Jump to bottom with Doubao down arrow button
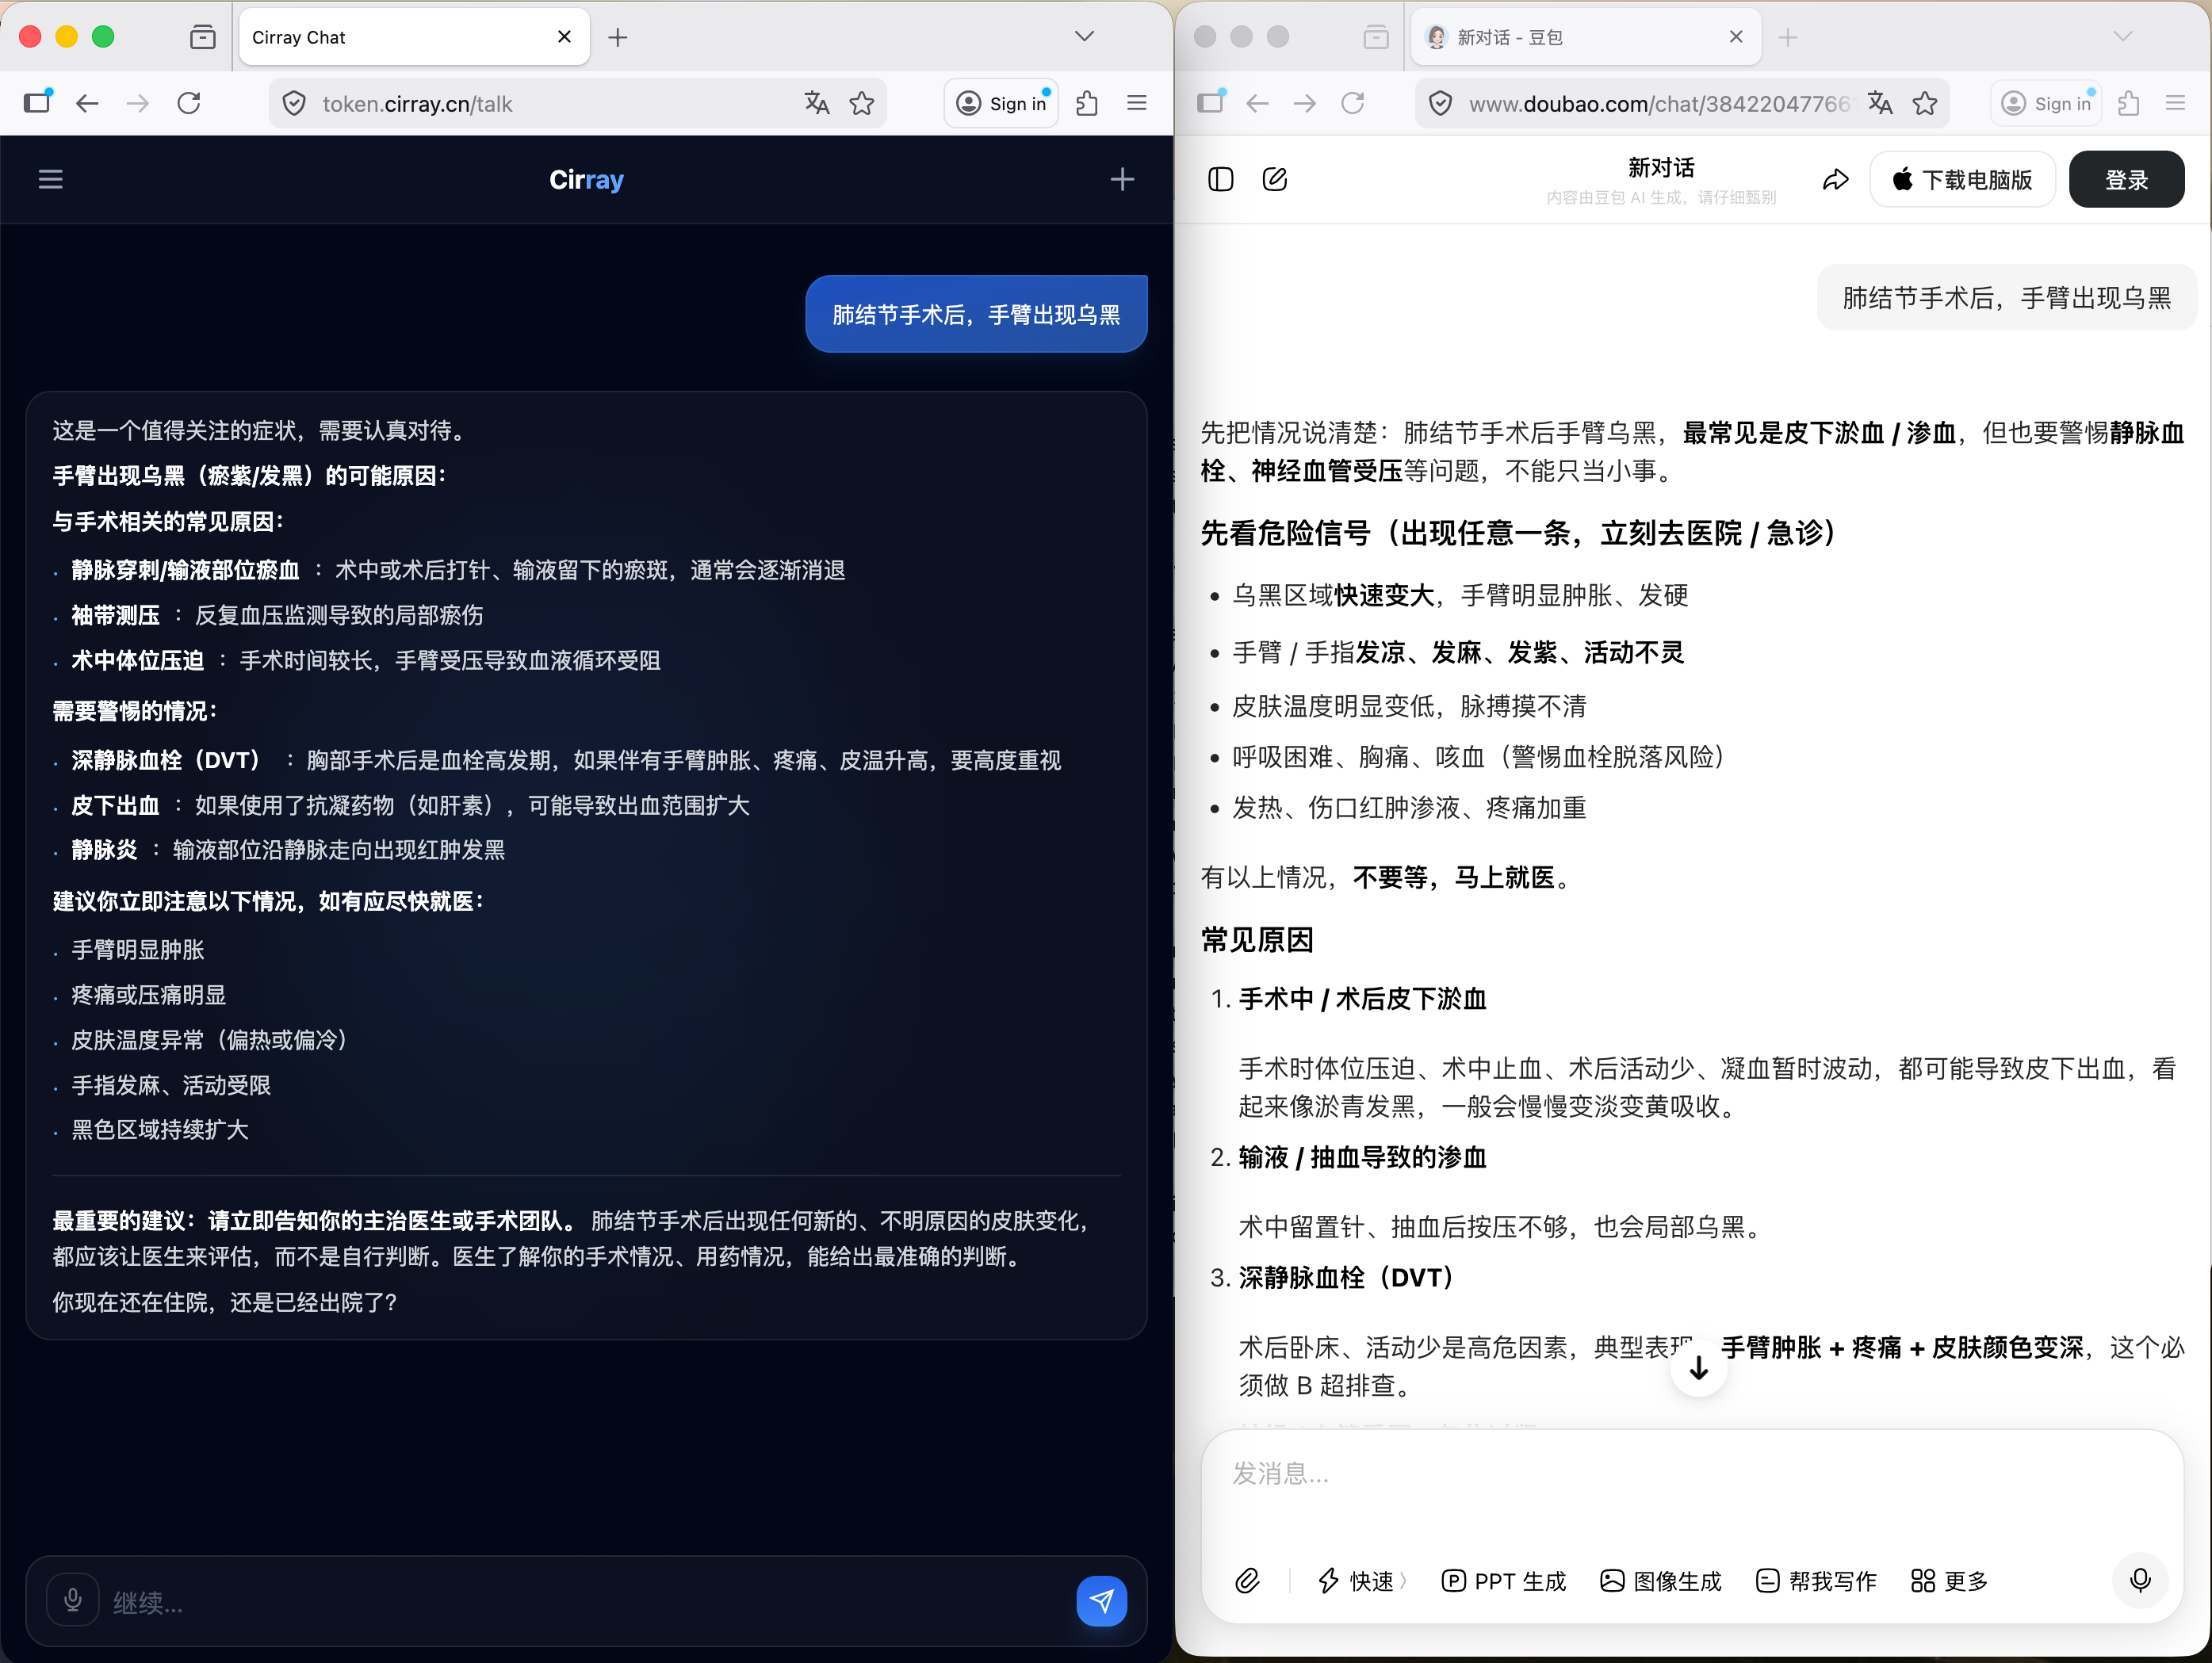Screen dimensions: 2212x1663 click(1698, 1369)
